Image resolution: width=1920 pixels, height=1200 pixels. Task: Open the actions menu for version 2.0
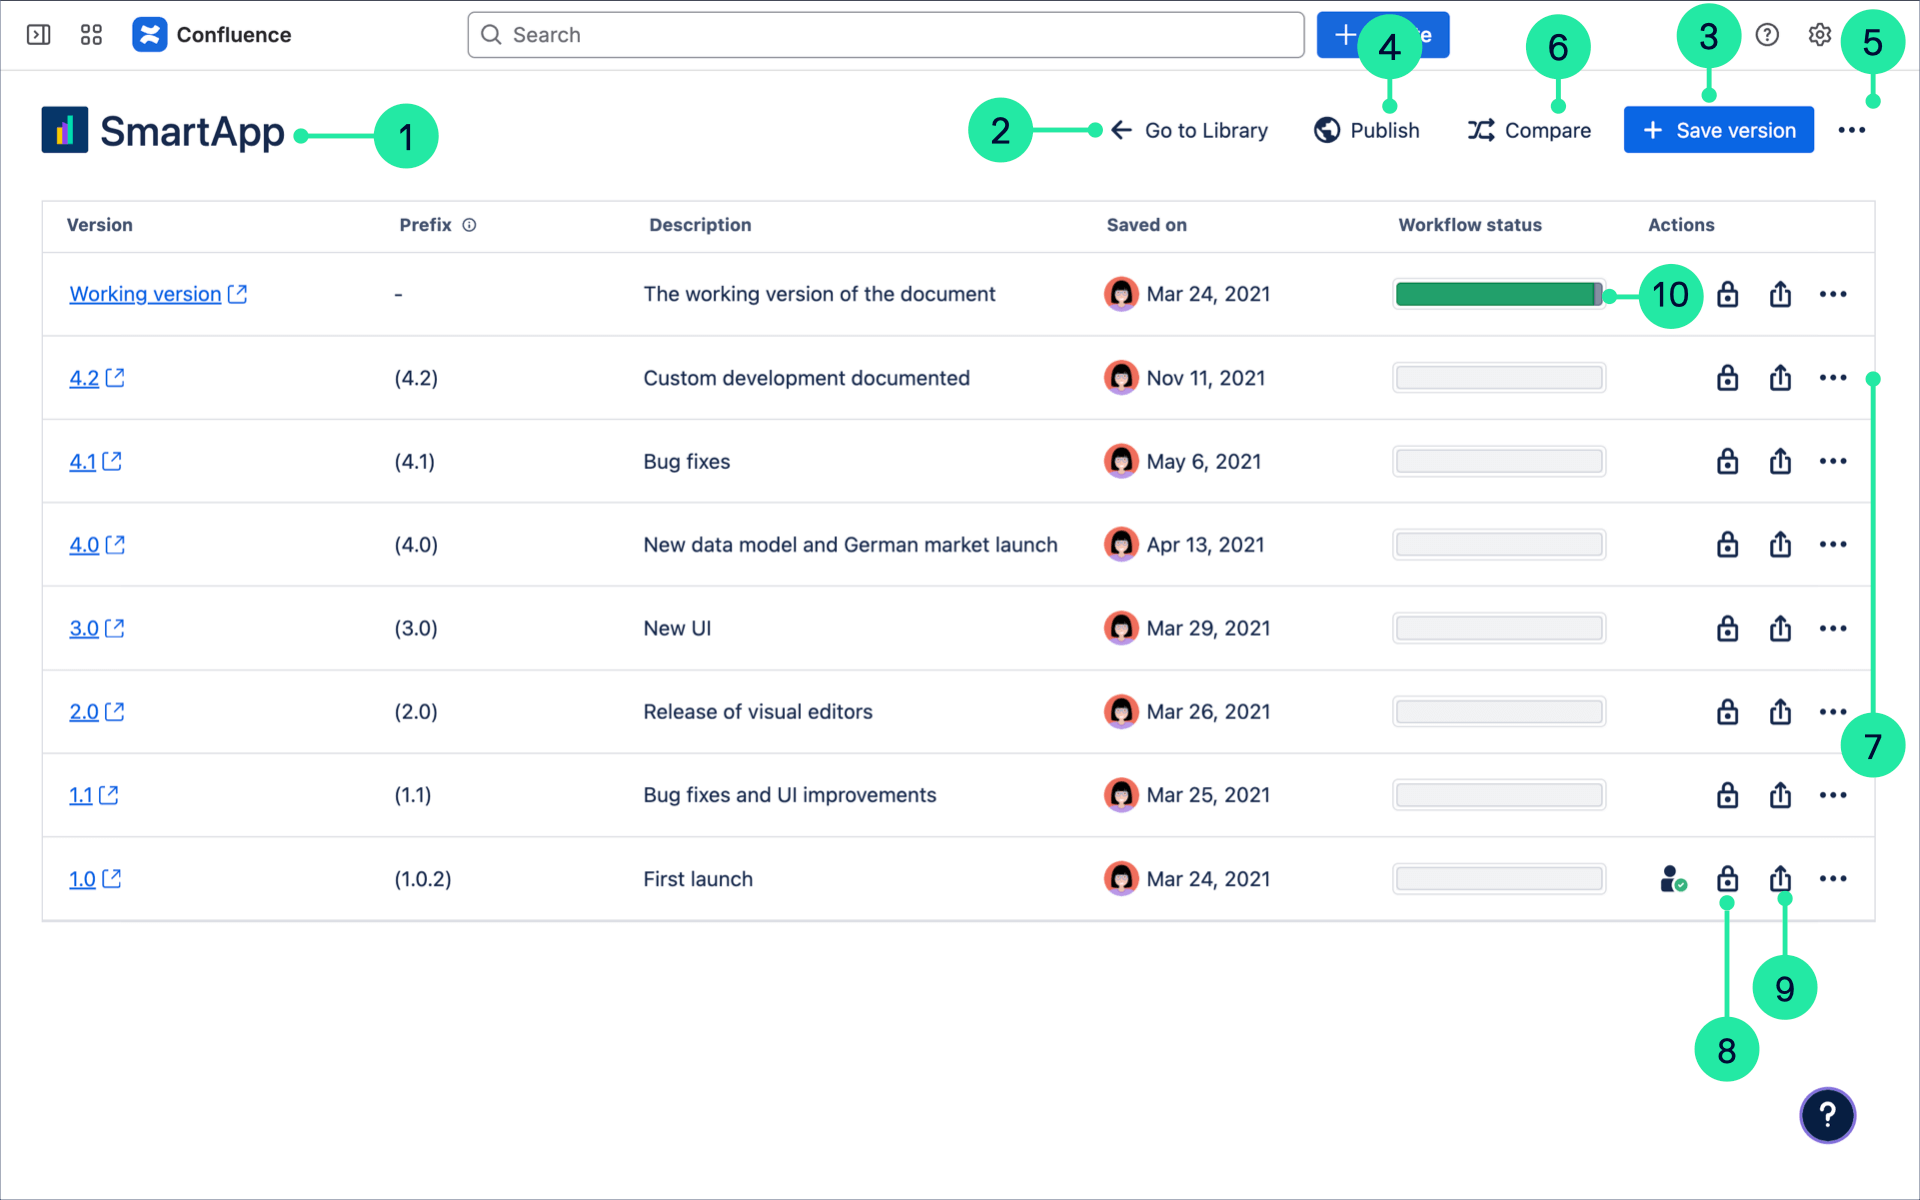click(1834, 711)
